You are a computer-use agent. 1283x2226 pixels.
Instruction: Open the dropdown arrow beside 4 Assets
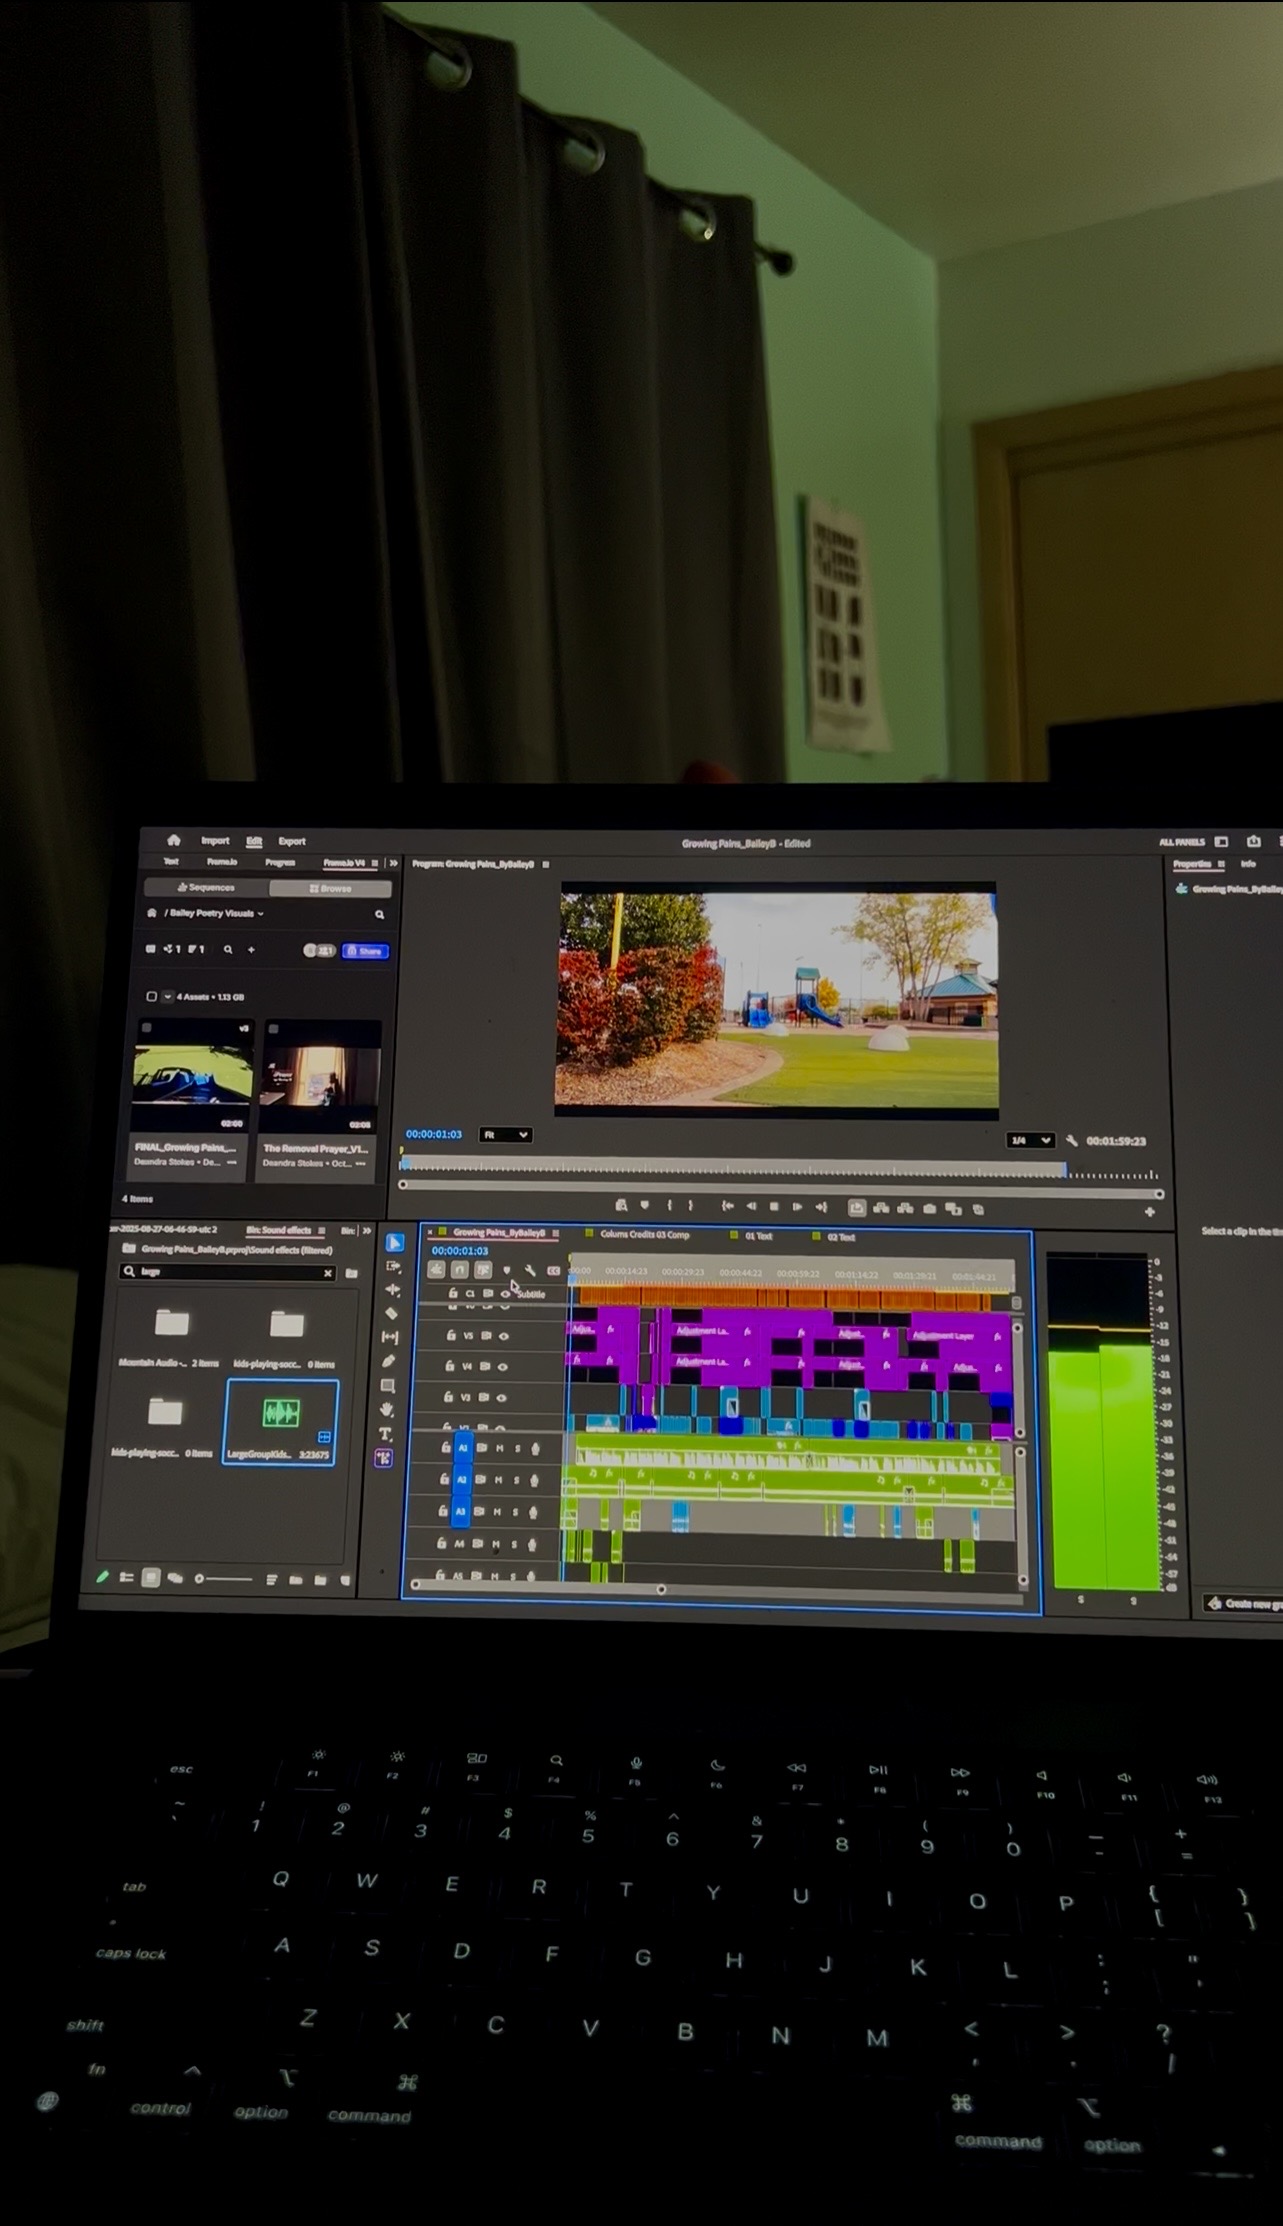pos(167,996)
